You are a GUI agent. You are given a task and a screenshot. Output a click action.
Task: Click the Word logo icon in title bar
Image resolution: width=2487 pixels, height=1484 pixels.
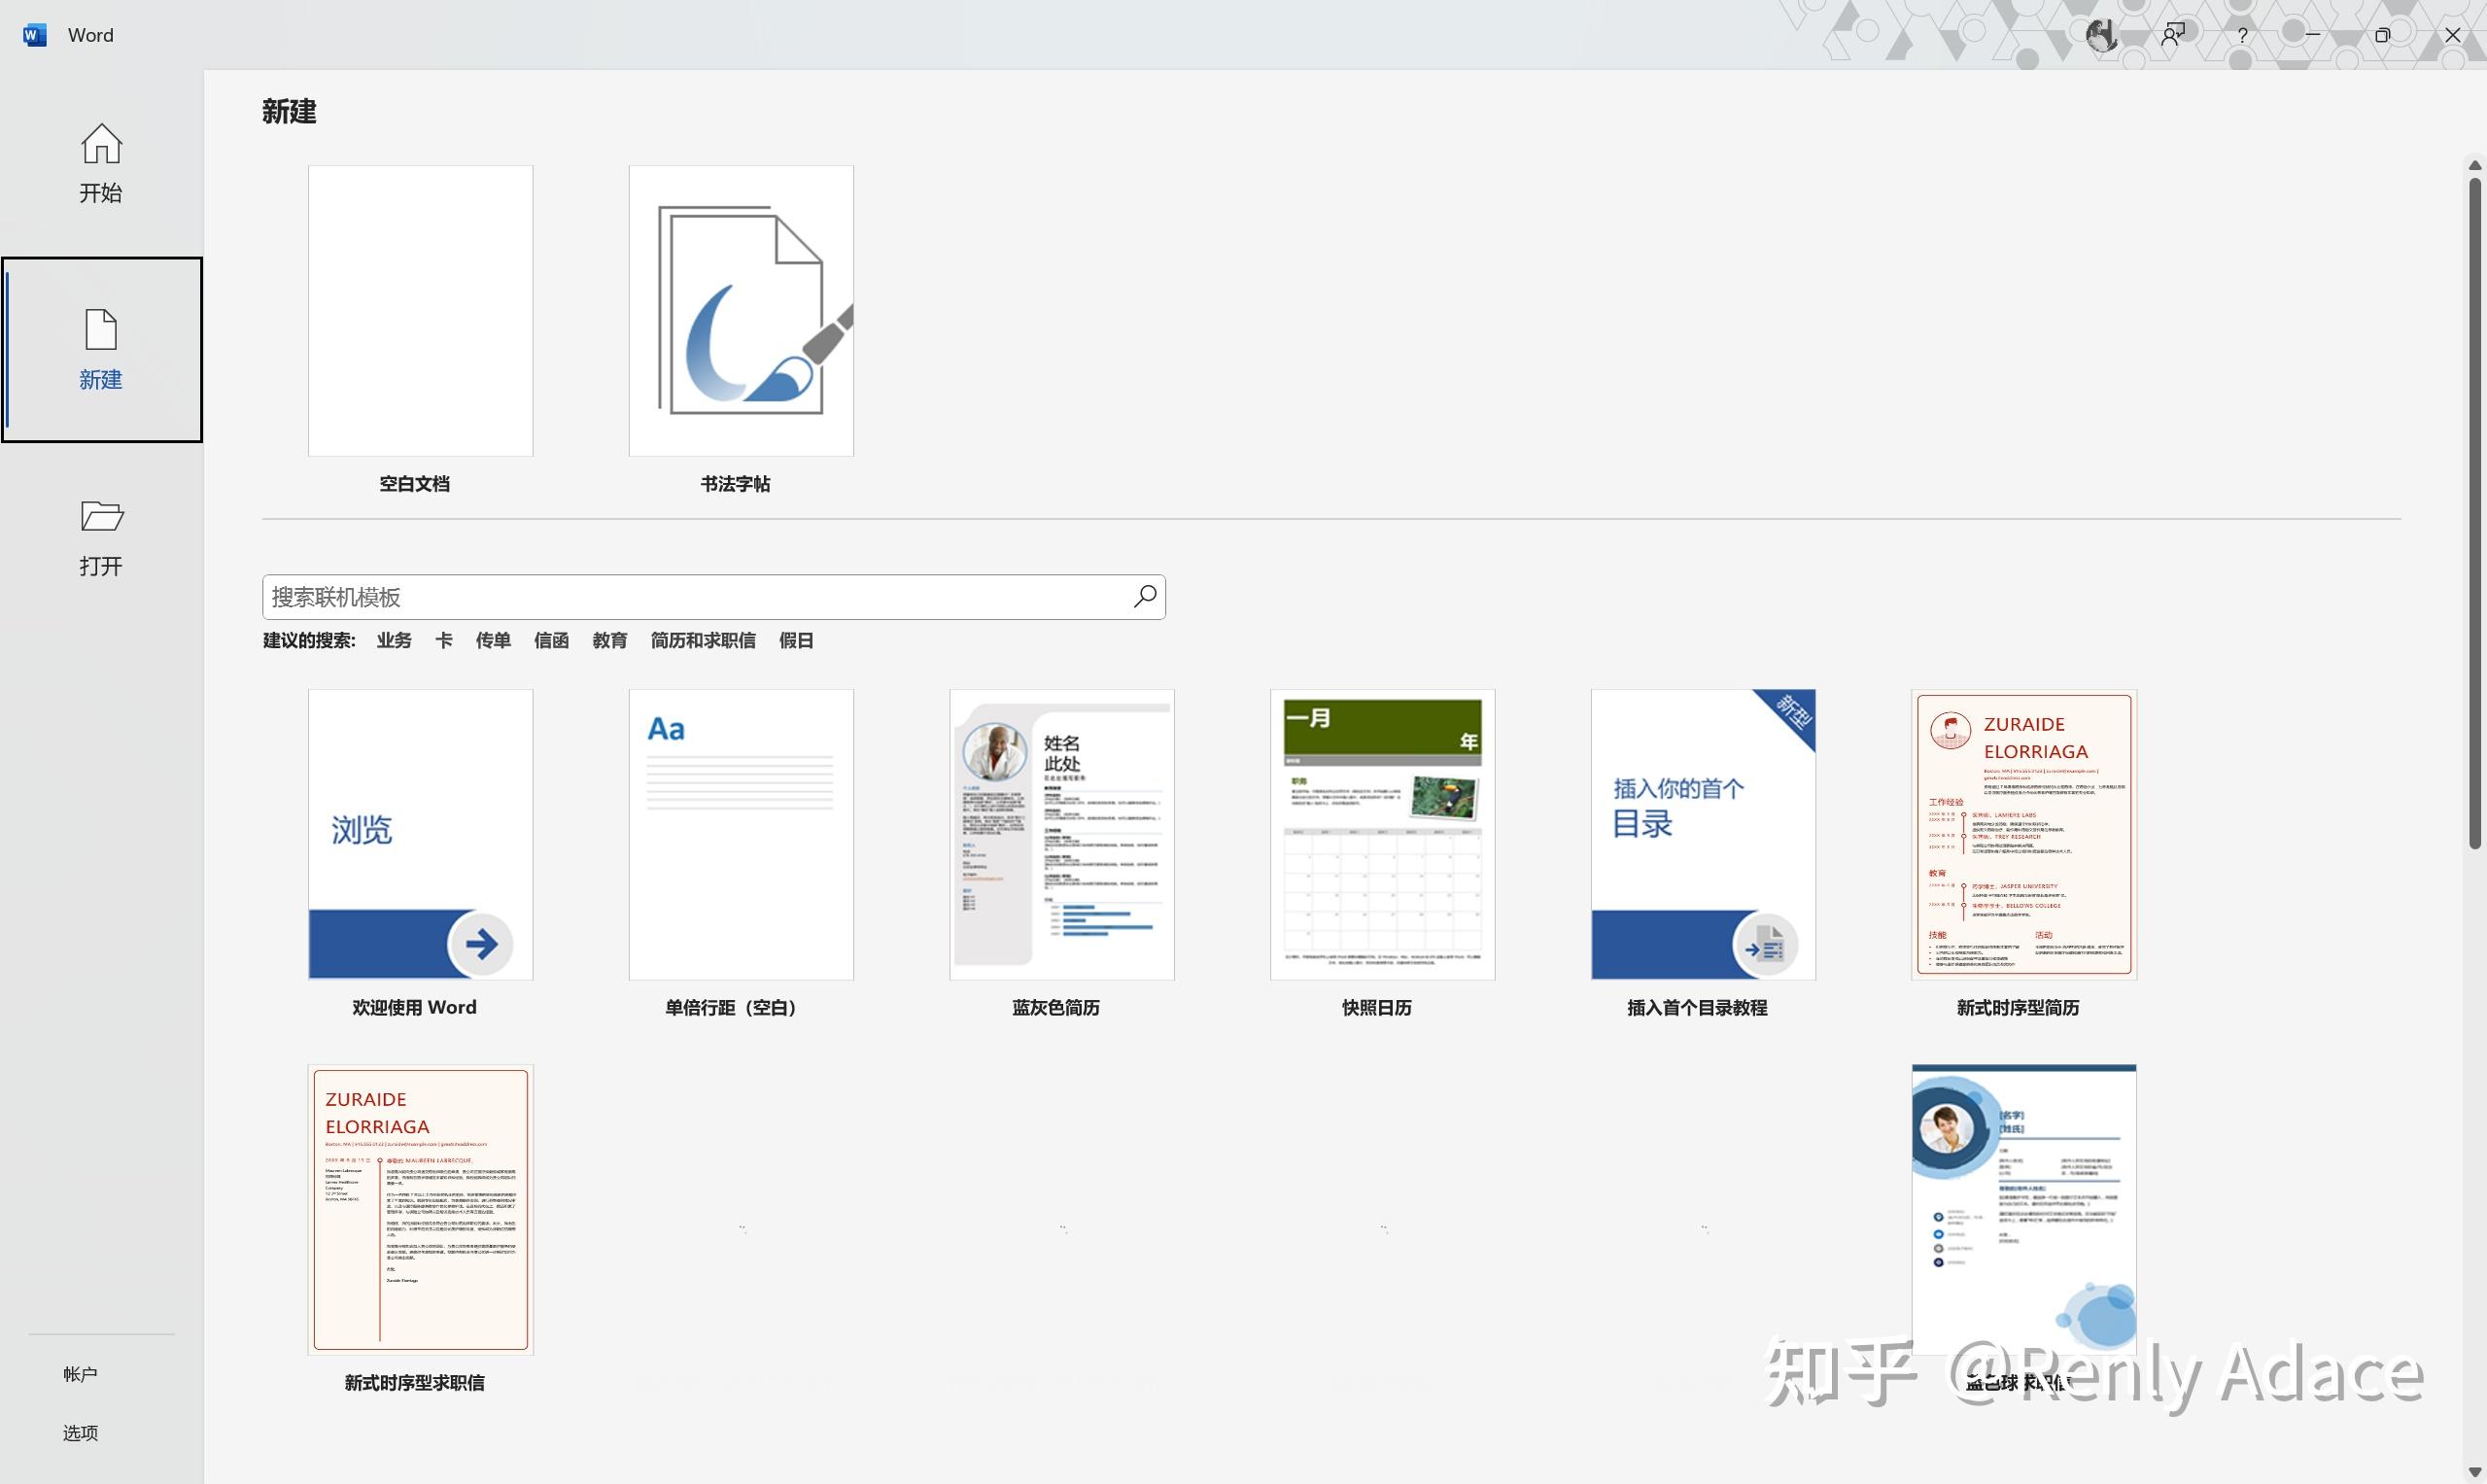pyautogui.click(x=34, y=35)
